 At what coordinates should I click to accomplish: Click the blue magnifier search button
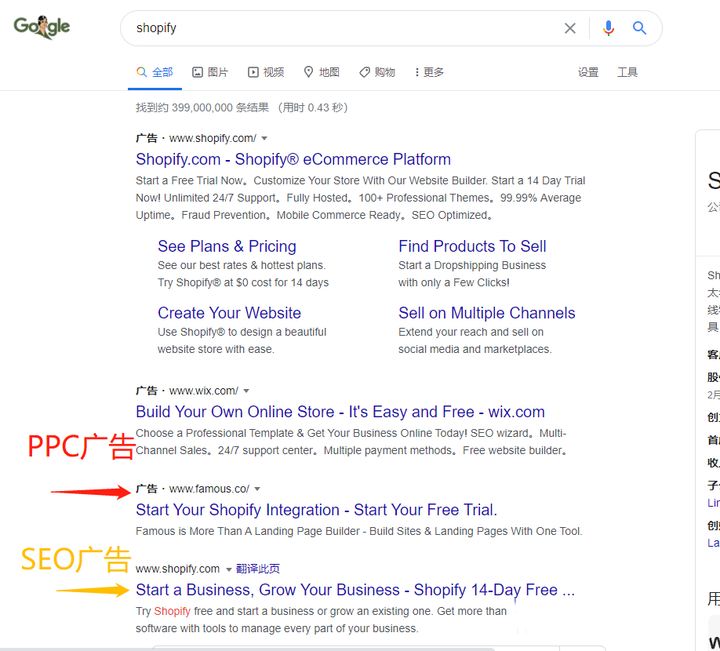639,28
